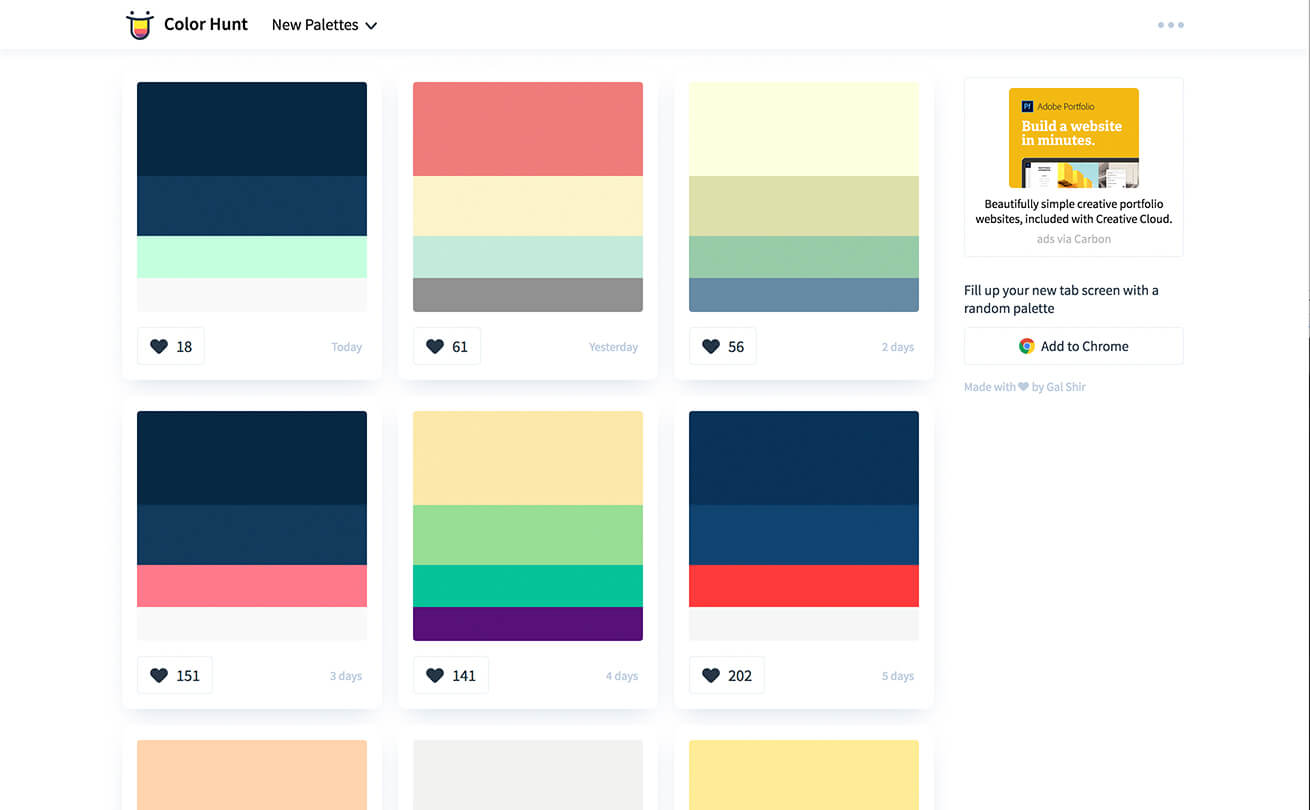
Task: Click the heart icon beside 202
Action: click(x=710, y=675)
